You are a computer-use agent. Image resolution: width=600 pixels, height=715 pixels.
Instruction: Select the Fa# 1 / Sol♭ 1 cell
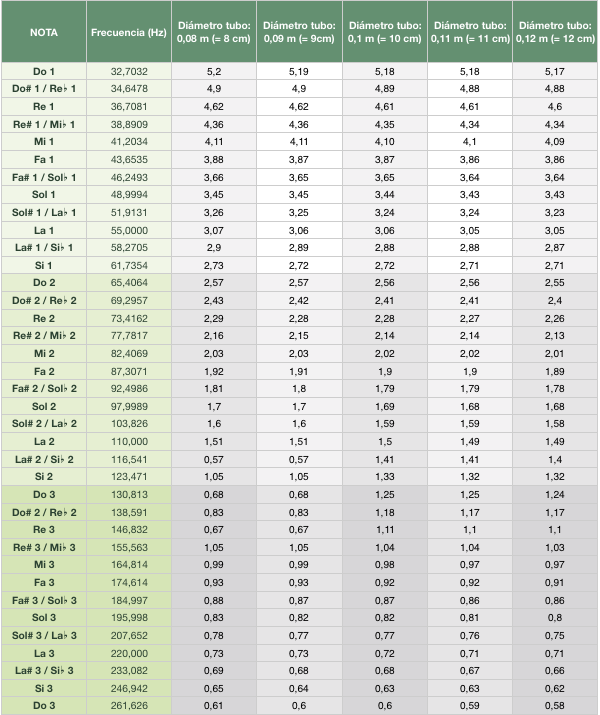44,177
